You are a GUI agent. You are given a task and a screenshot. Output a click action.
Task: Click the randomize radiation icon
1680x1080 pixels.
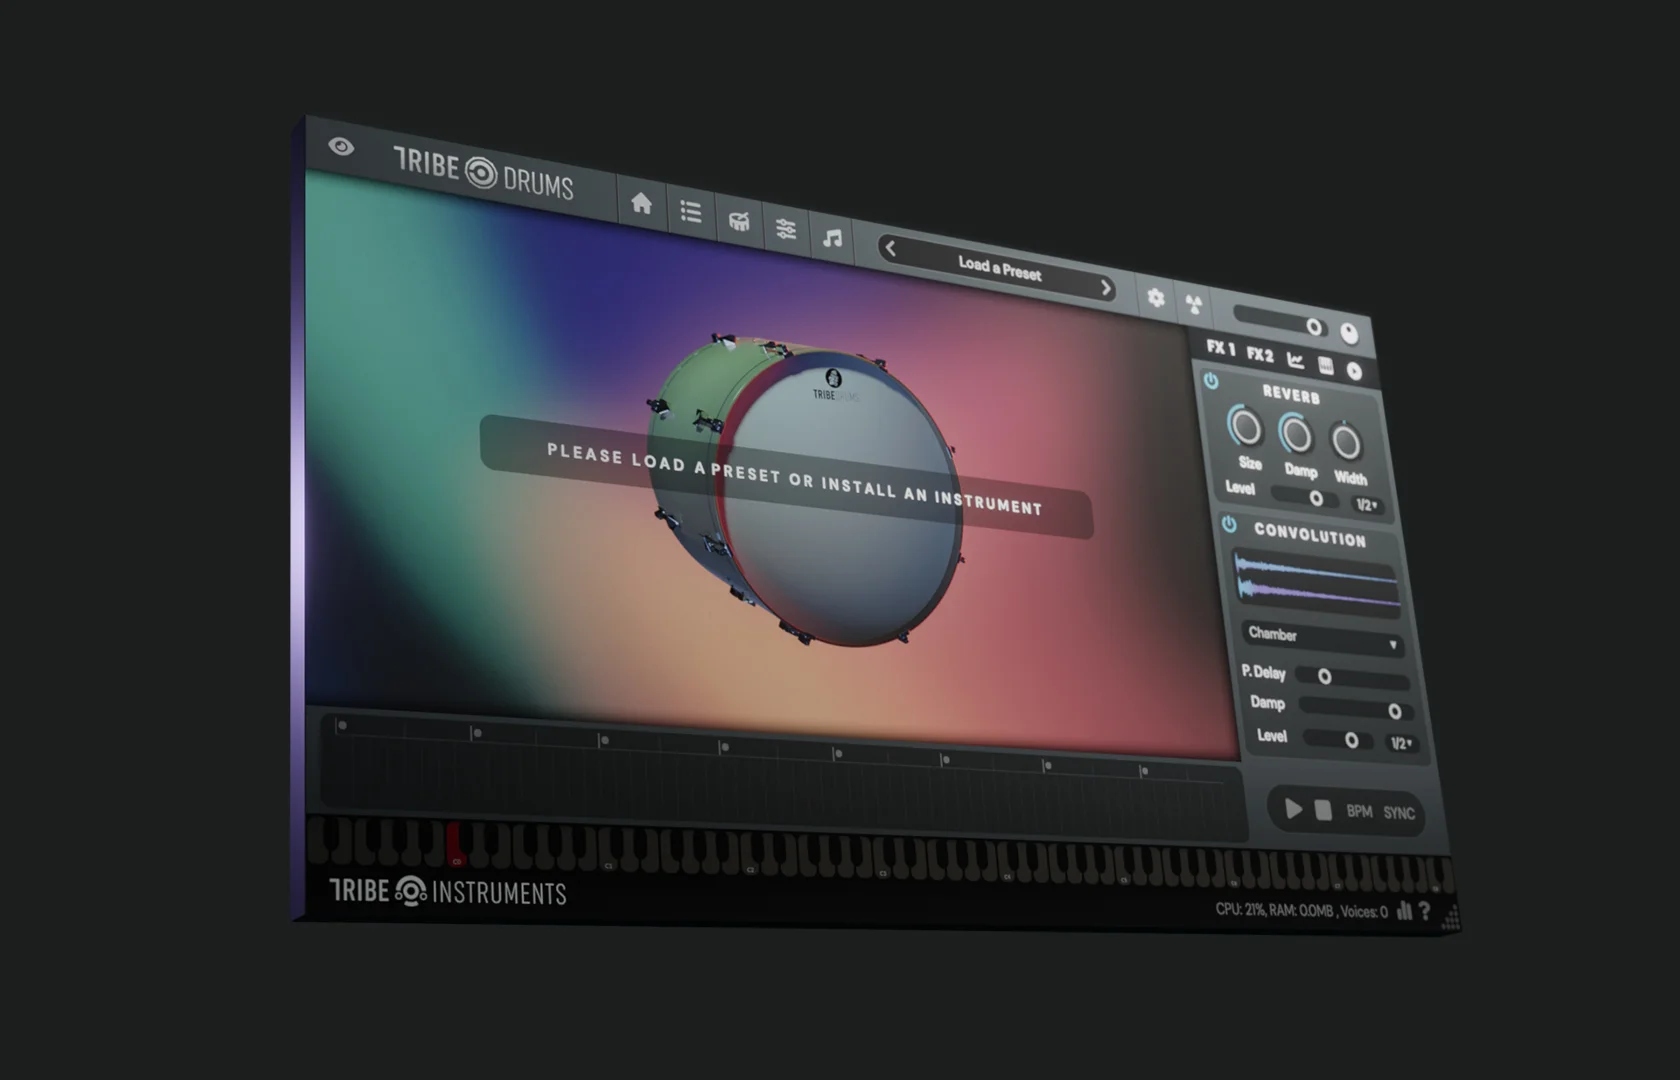[x=1196, y=303]
